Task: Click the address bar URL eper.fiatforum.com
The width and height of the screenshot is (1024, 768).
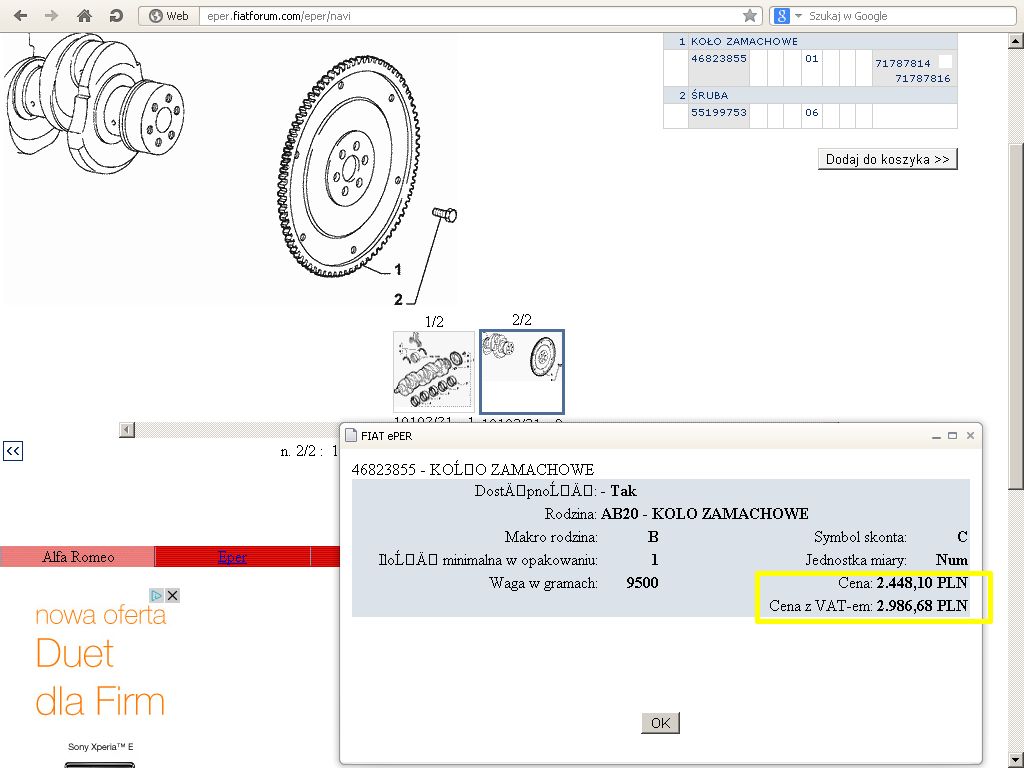Action: tap(279, 16)
